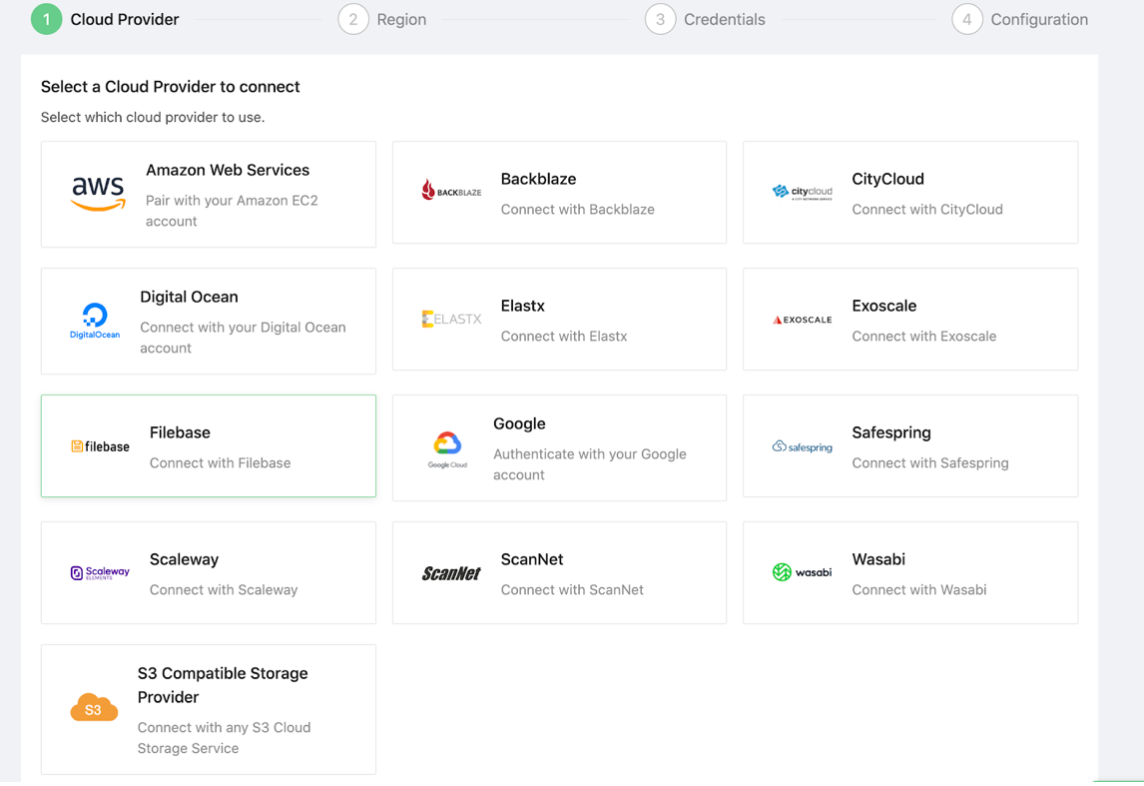This screenshot has height=786, width=1144.
Task: Select the Amazon Web Services title
Action: click(x=228, y=170)
